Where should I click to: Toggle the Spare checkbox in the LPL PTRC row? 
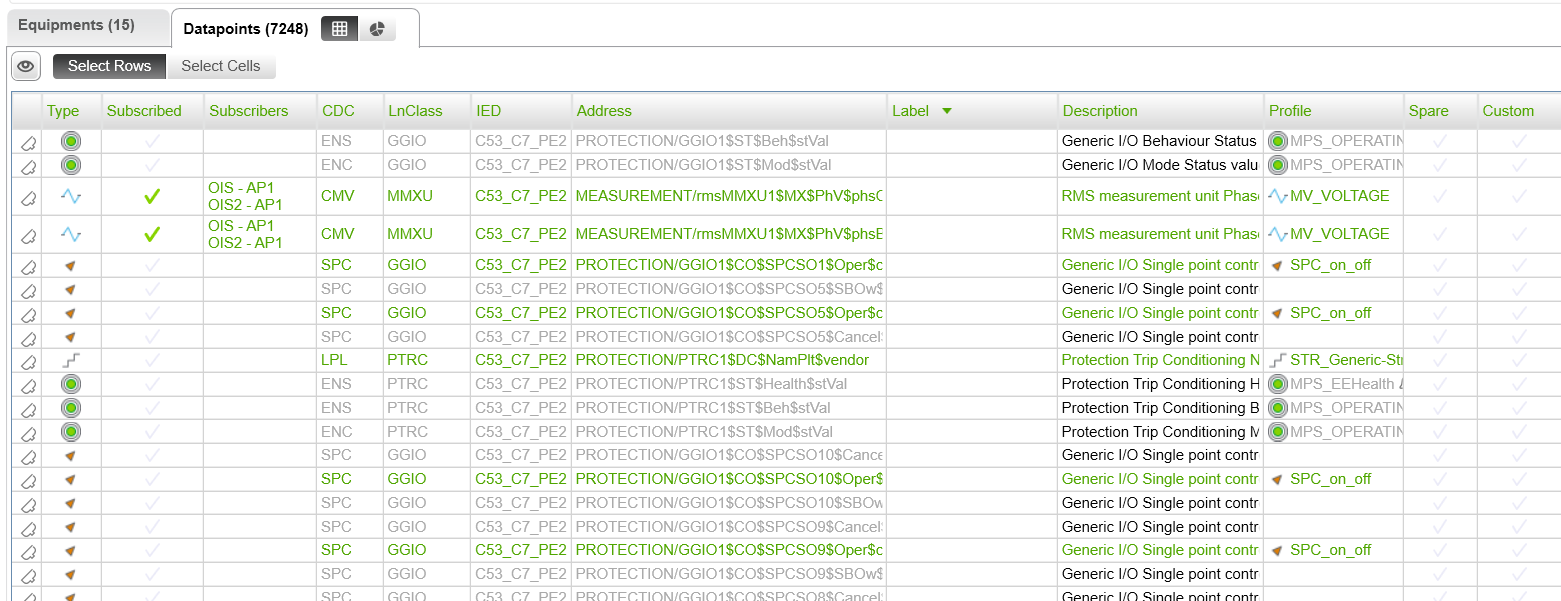1440,360
